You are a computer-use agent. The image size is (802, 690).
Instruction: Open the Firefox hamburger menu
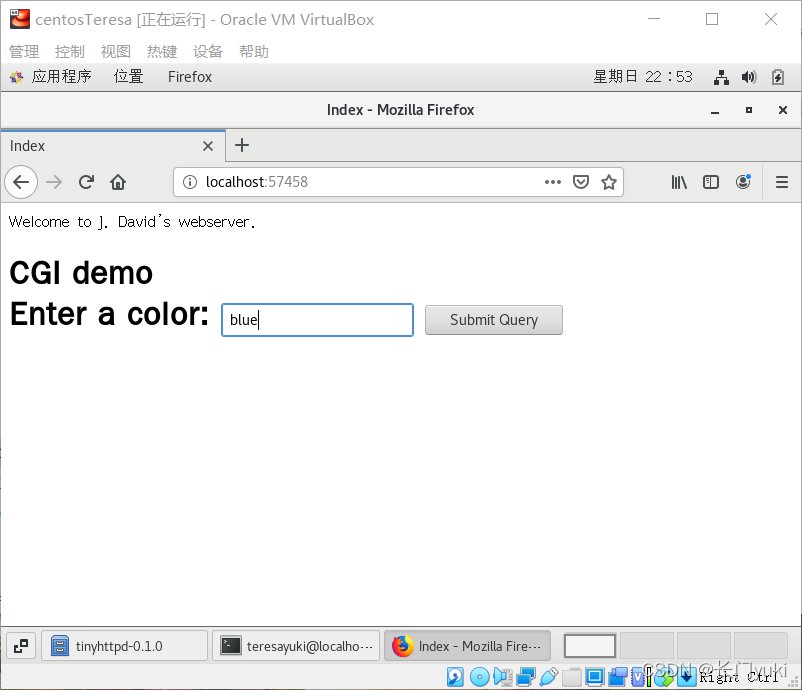[x=782, y=182]
